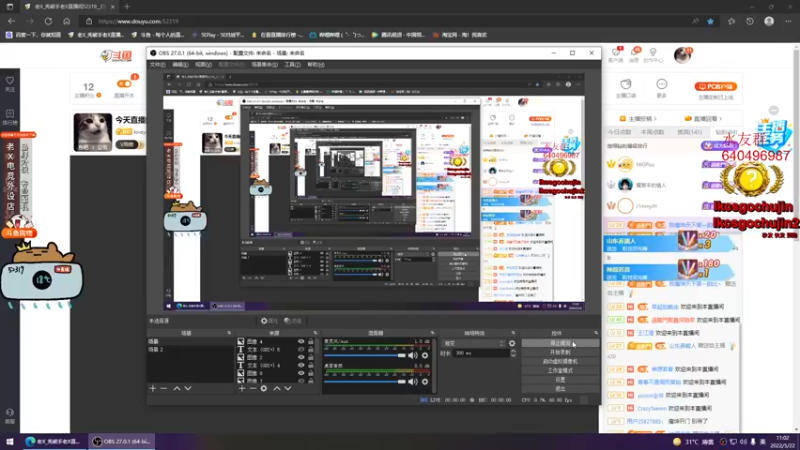Open the scene transition type dropdown
This screenshot has height=450, width=800.
tap(473, 343)
